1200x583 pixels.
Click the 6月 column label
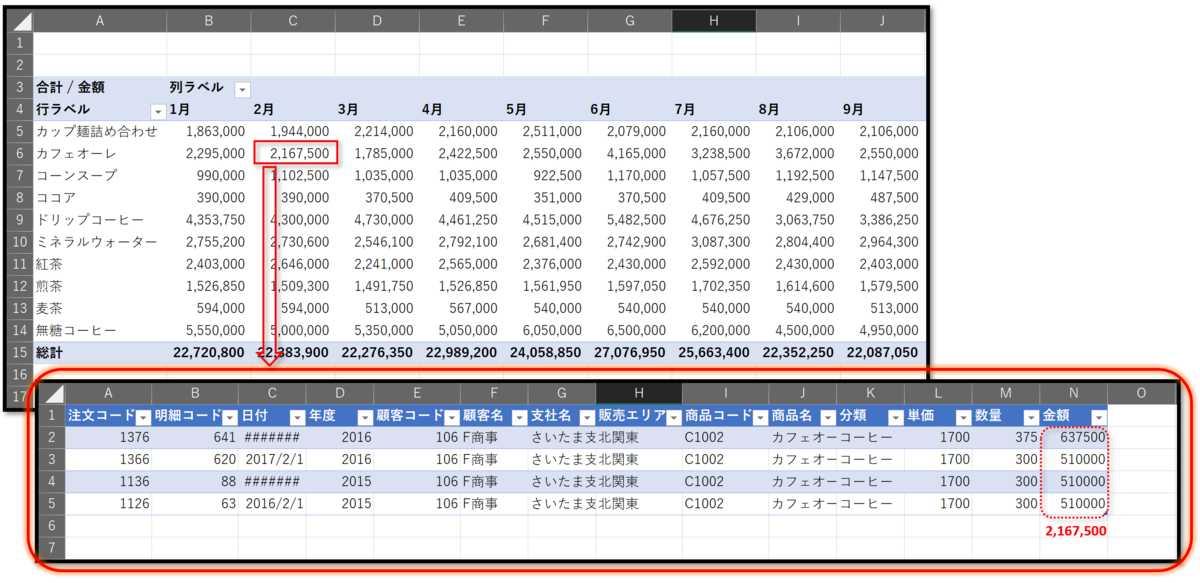point(601,109)
